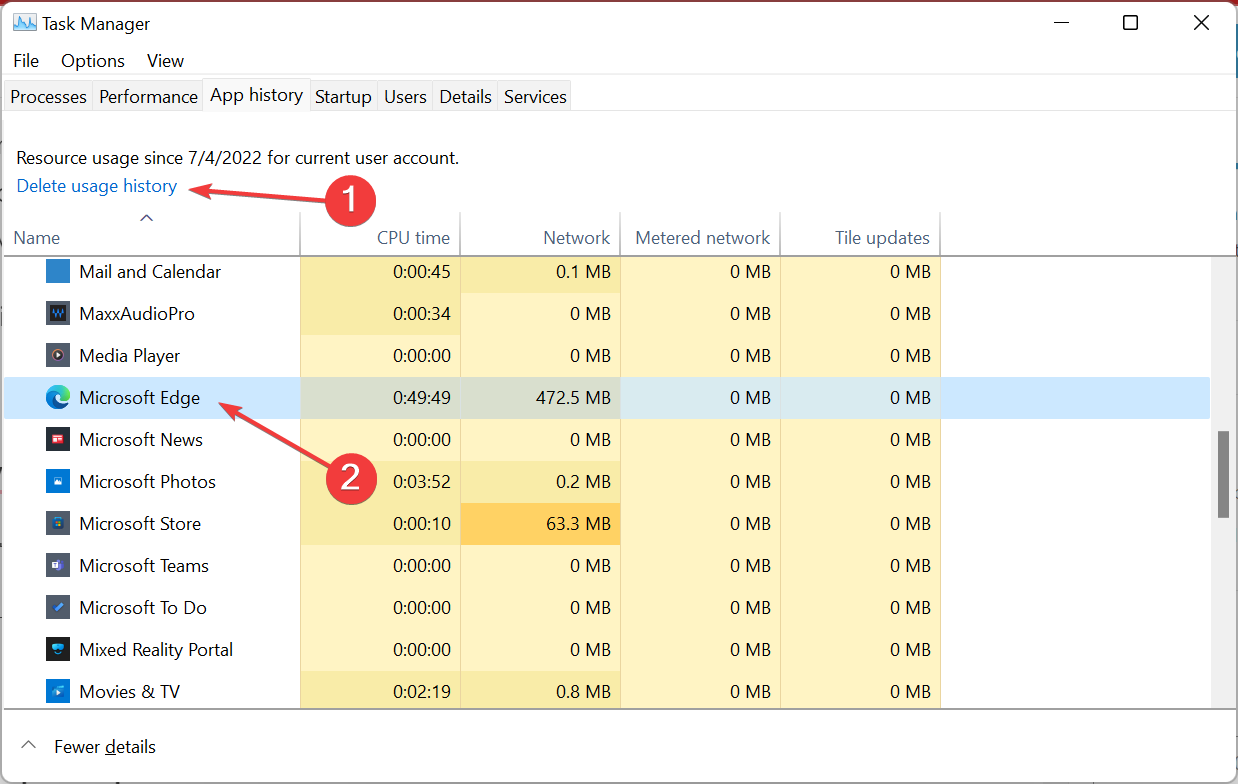Close the Task Manager window
Viewport: 1238px width, 784px height.
1201,23
